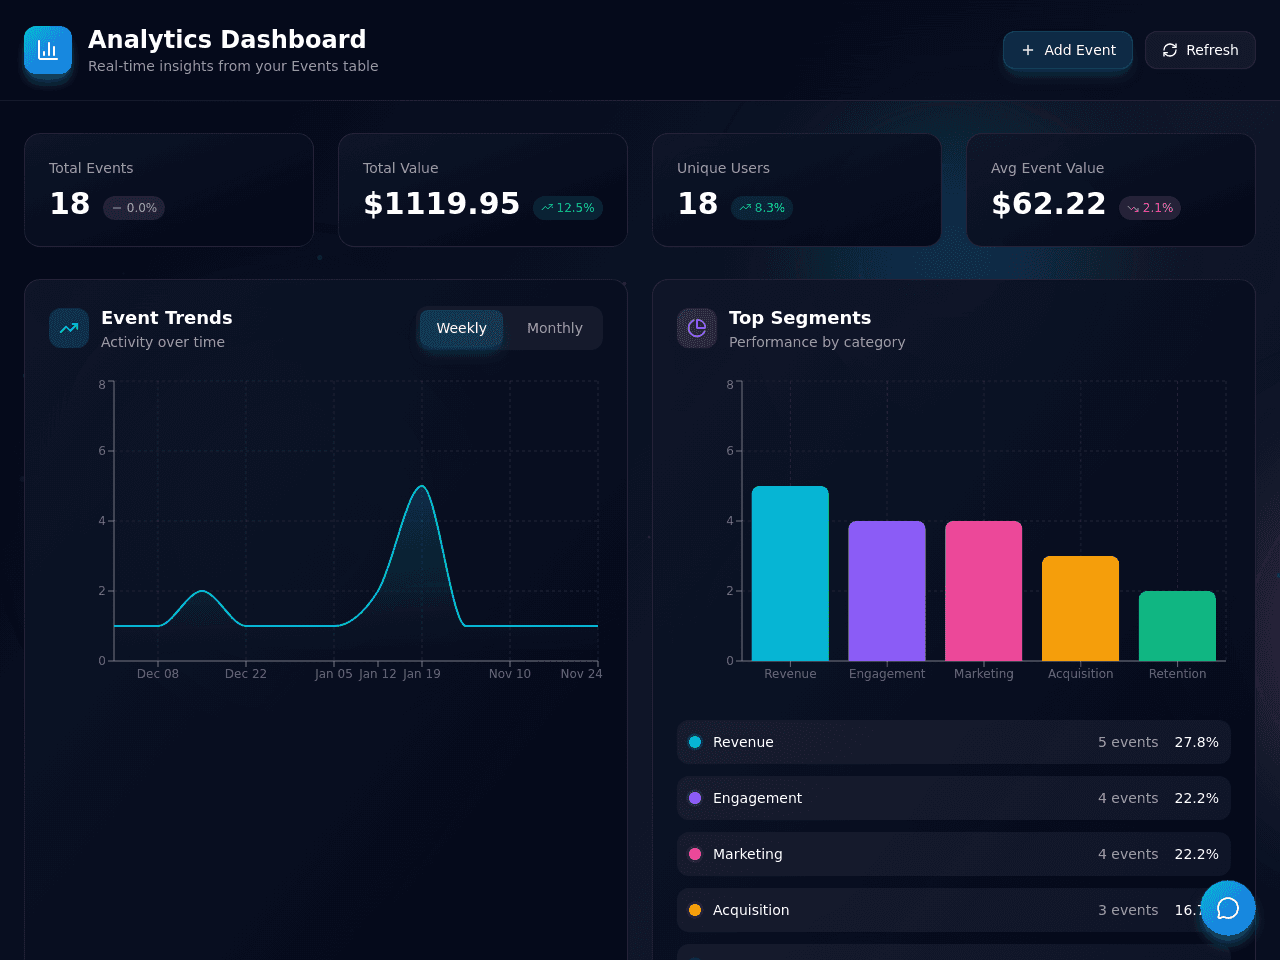Click the Unique Users card title
The width and height of the screenshot is (1280, 960).
pos(723,168)
